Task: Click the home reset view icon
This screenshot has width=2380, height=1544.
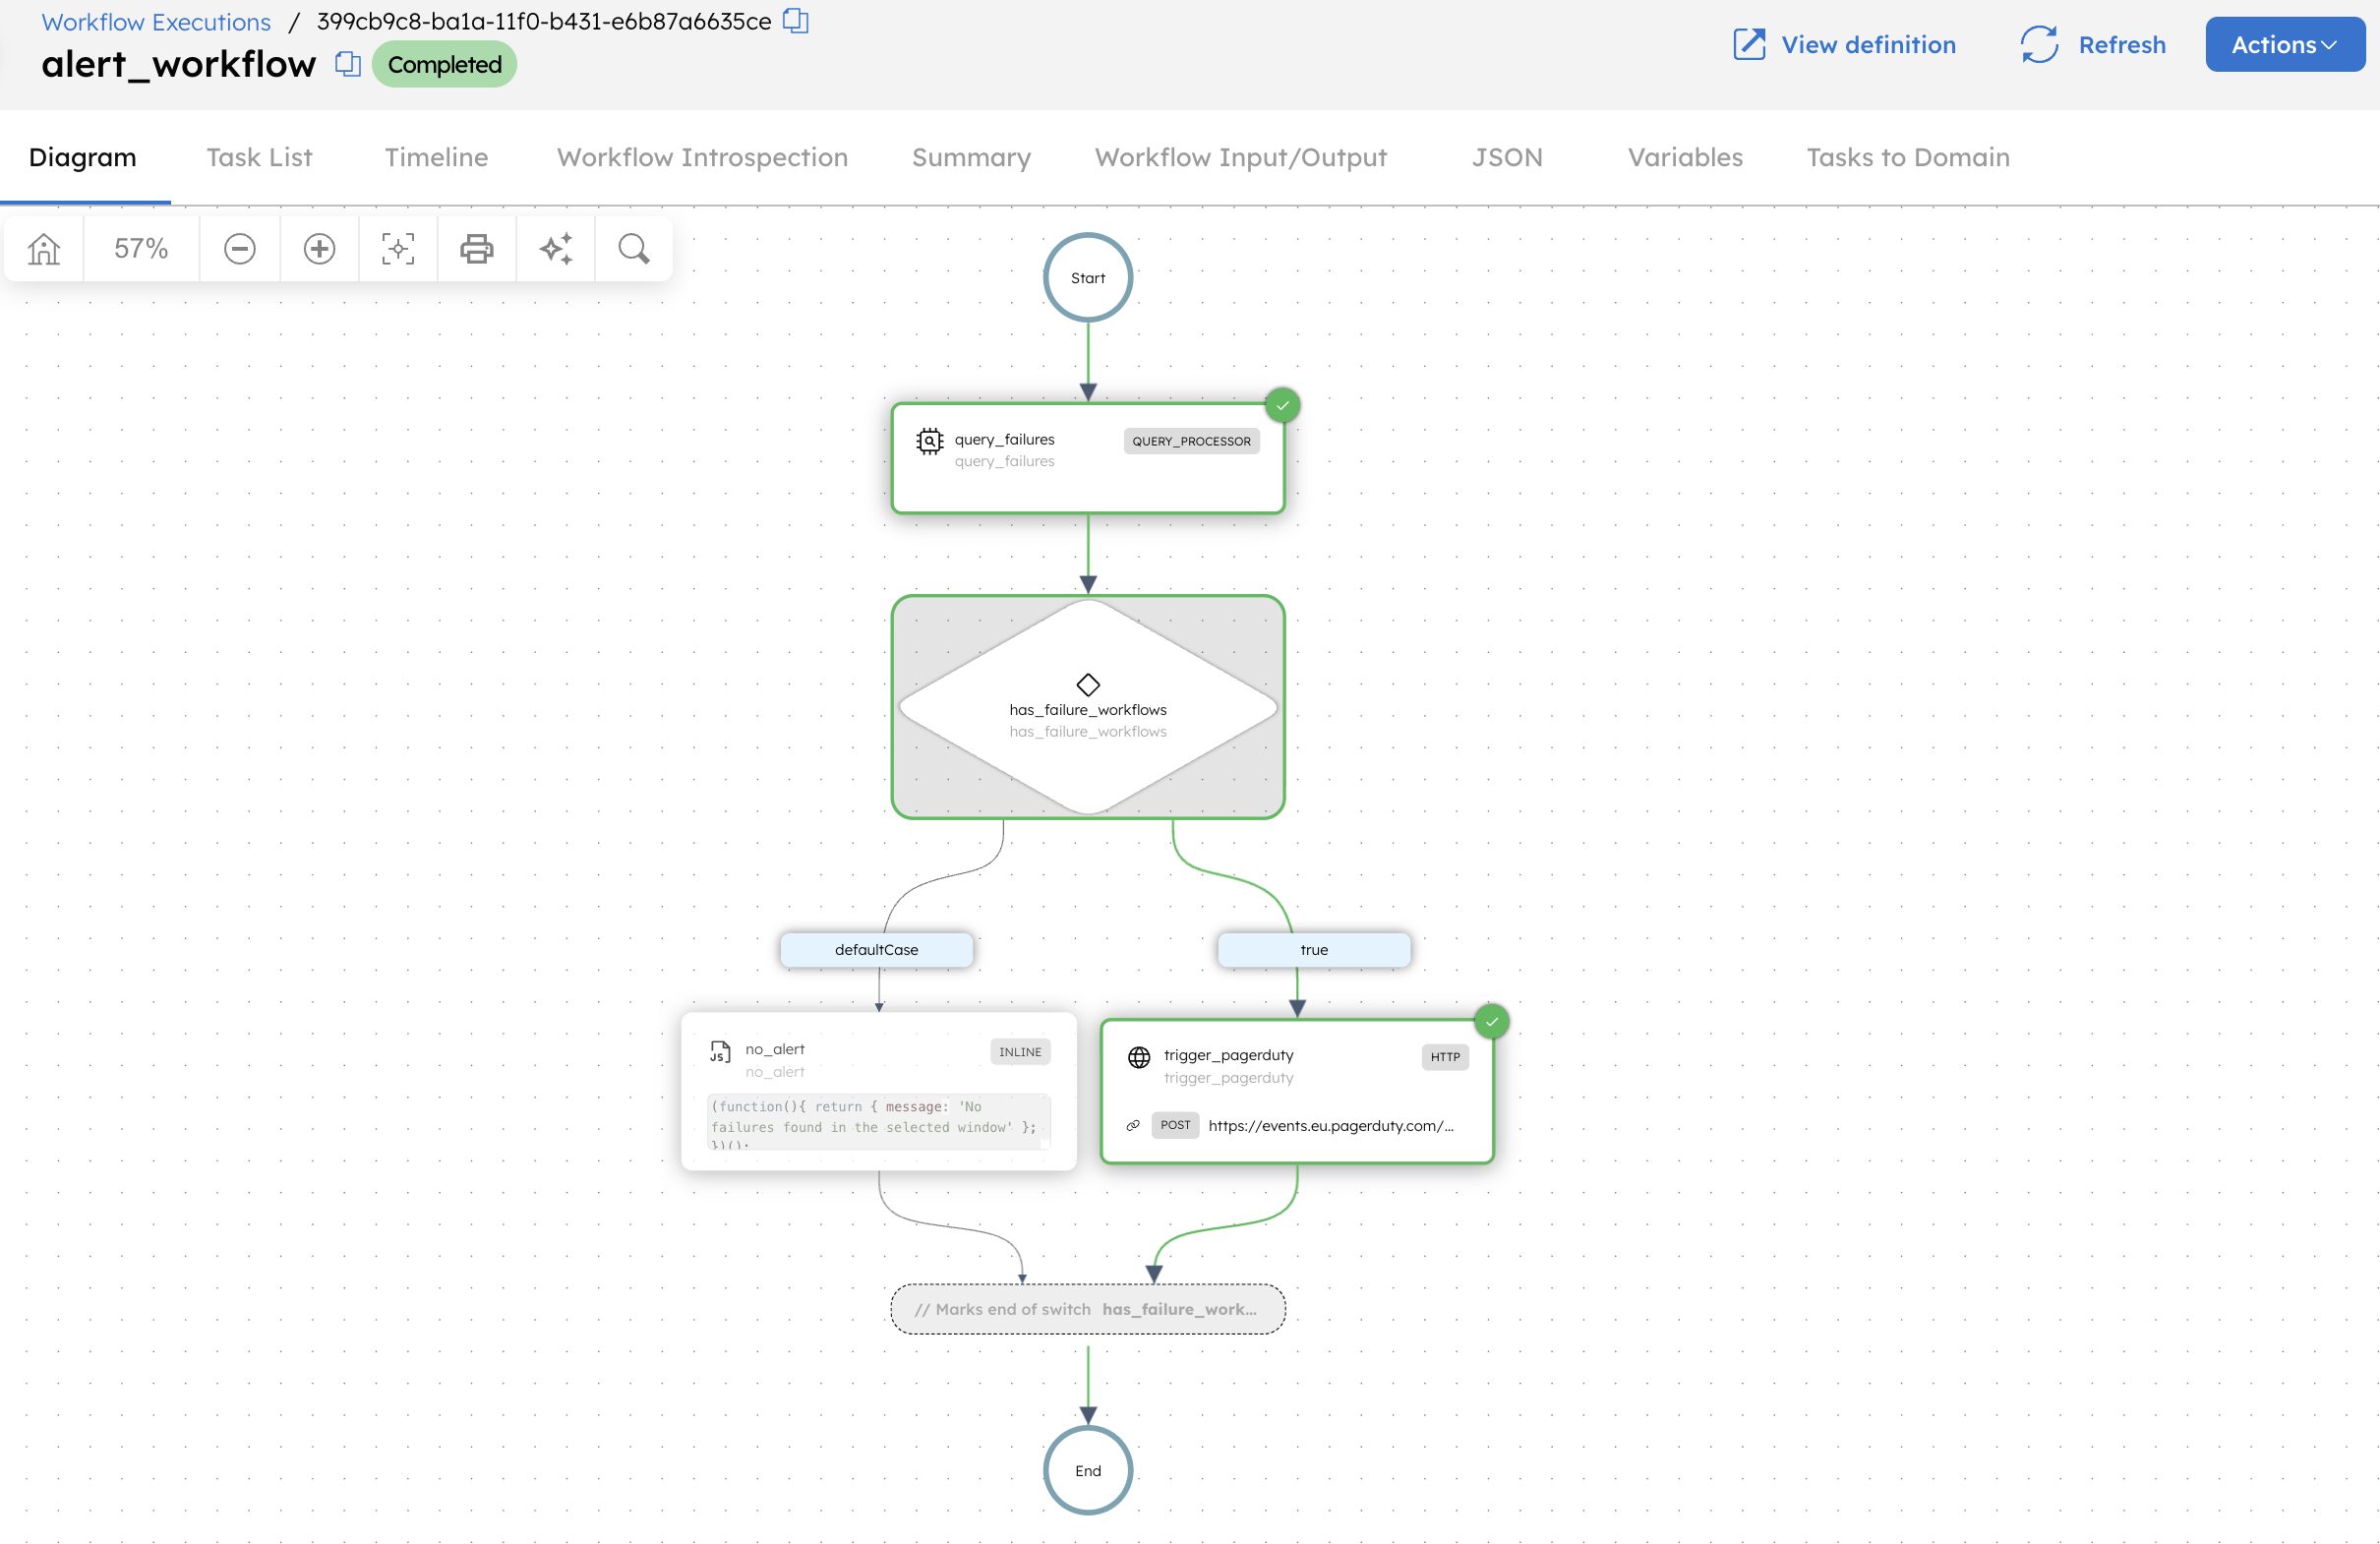Action: [x=44, y=248]
